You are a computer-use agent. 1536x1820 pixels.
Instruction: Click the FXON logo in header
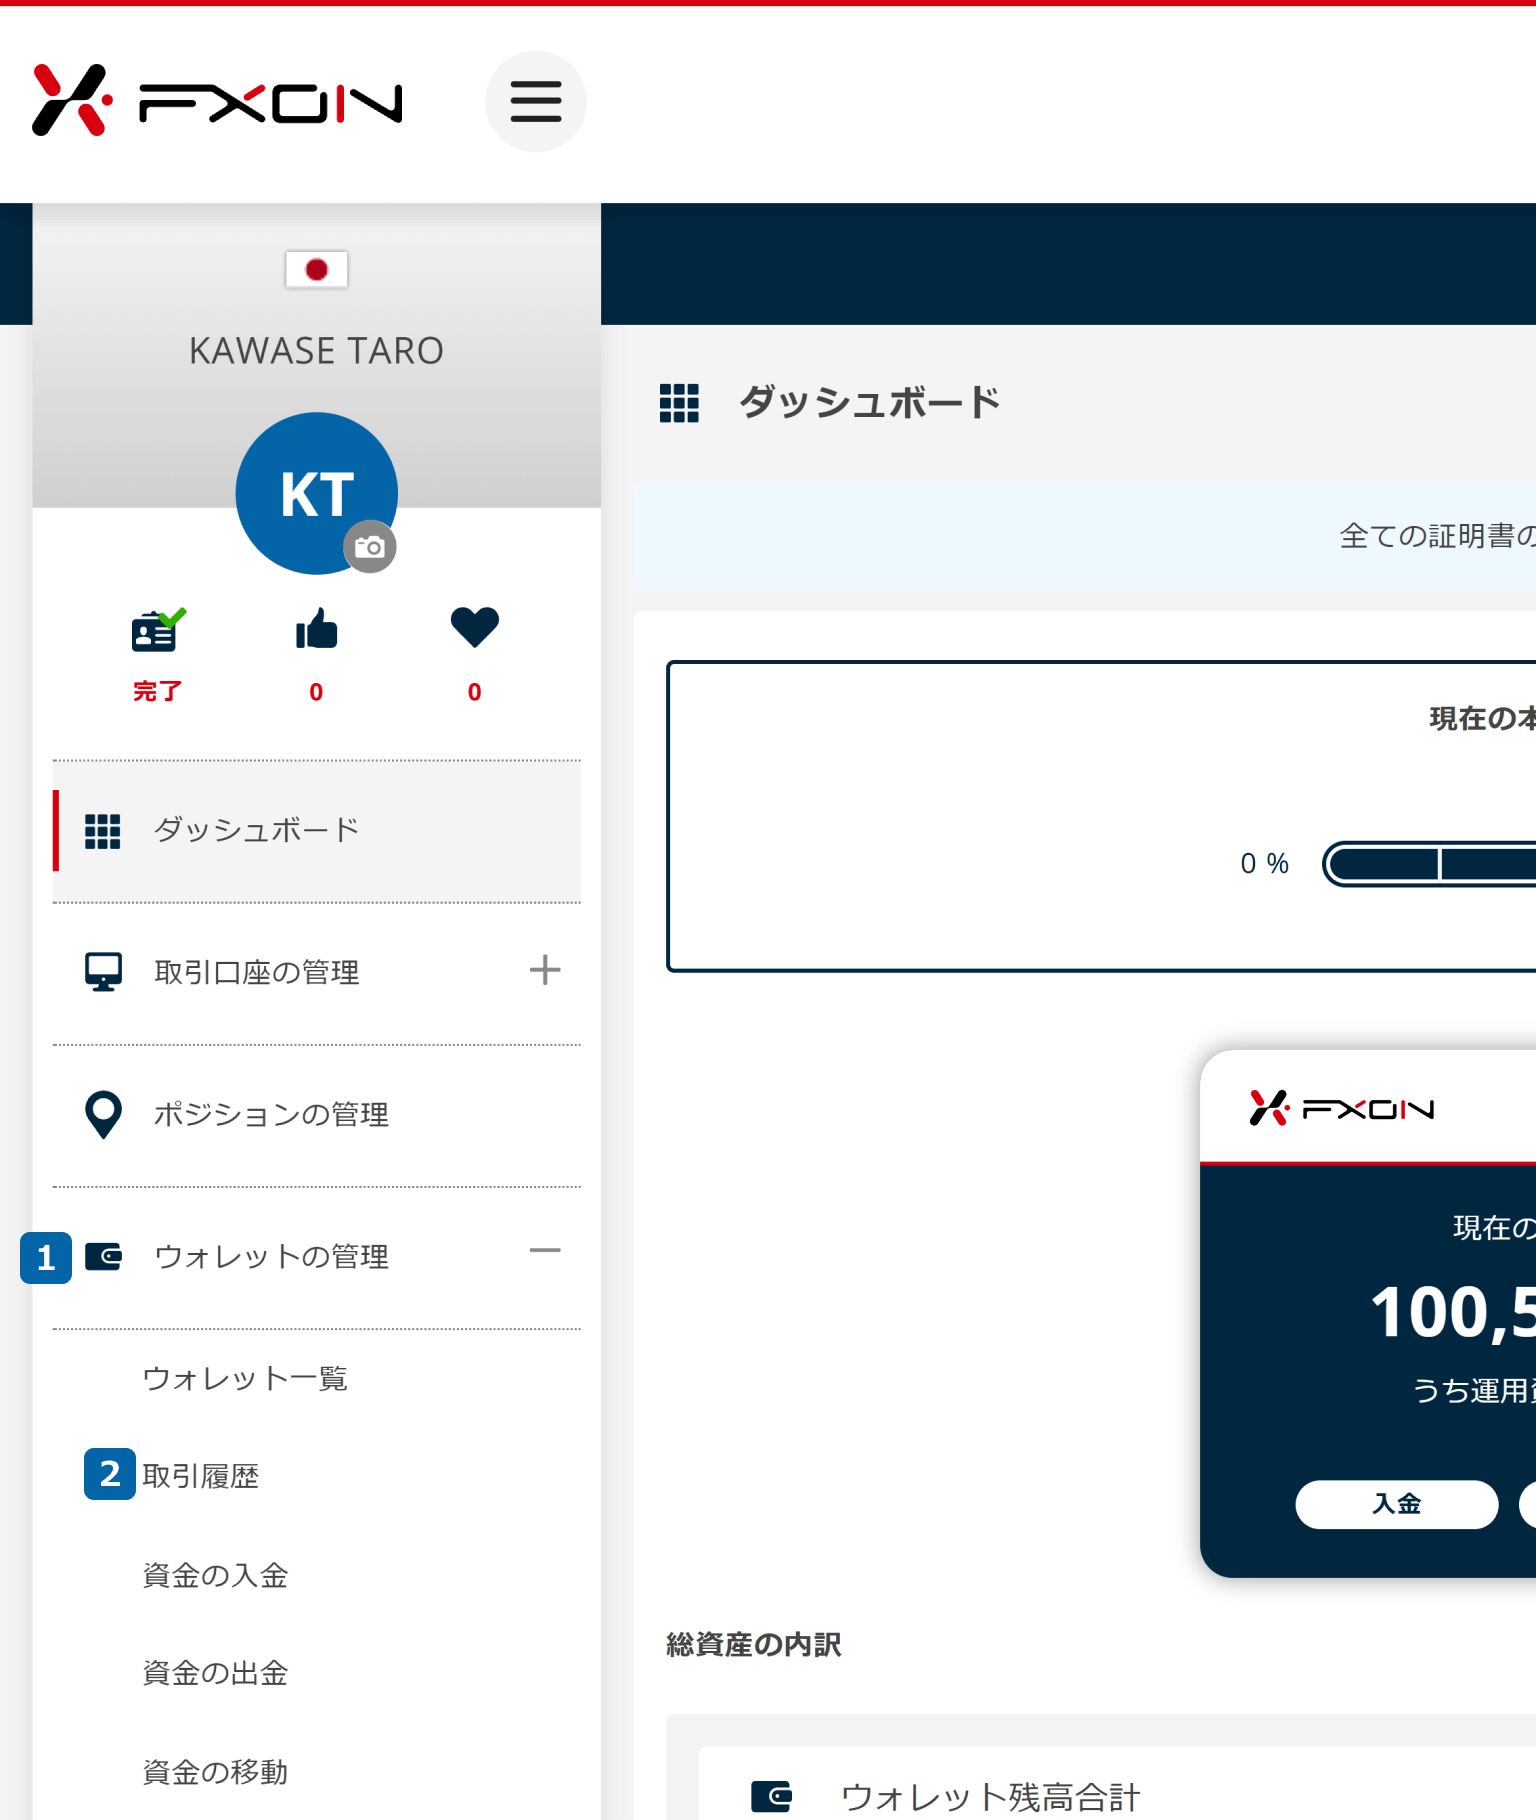[x=217, y=100]
